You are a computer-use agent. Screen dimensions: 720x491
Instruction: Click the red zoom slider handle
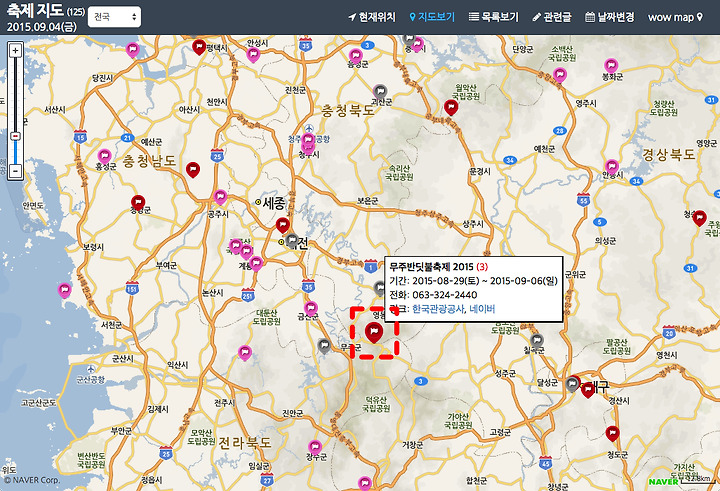(x=16, y=136)
